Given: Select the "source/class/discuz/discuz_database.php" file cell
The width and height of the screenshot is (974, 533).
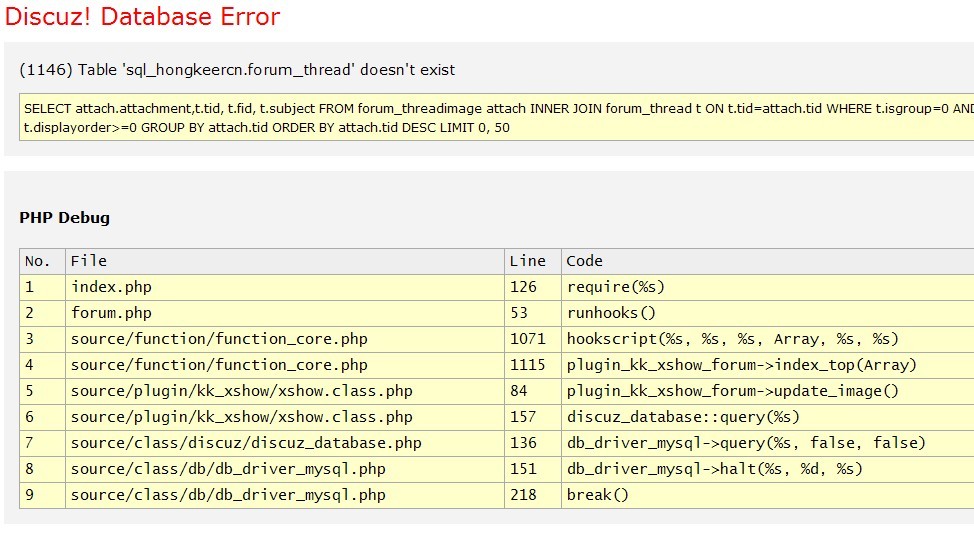Looking at the screenshot, I should pyautogui.click(x=285, y=444).
